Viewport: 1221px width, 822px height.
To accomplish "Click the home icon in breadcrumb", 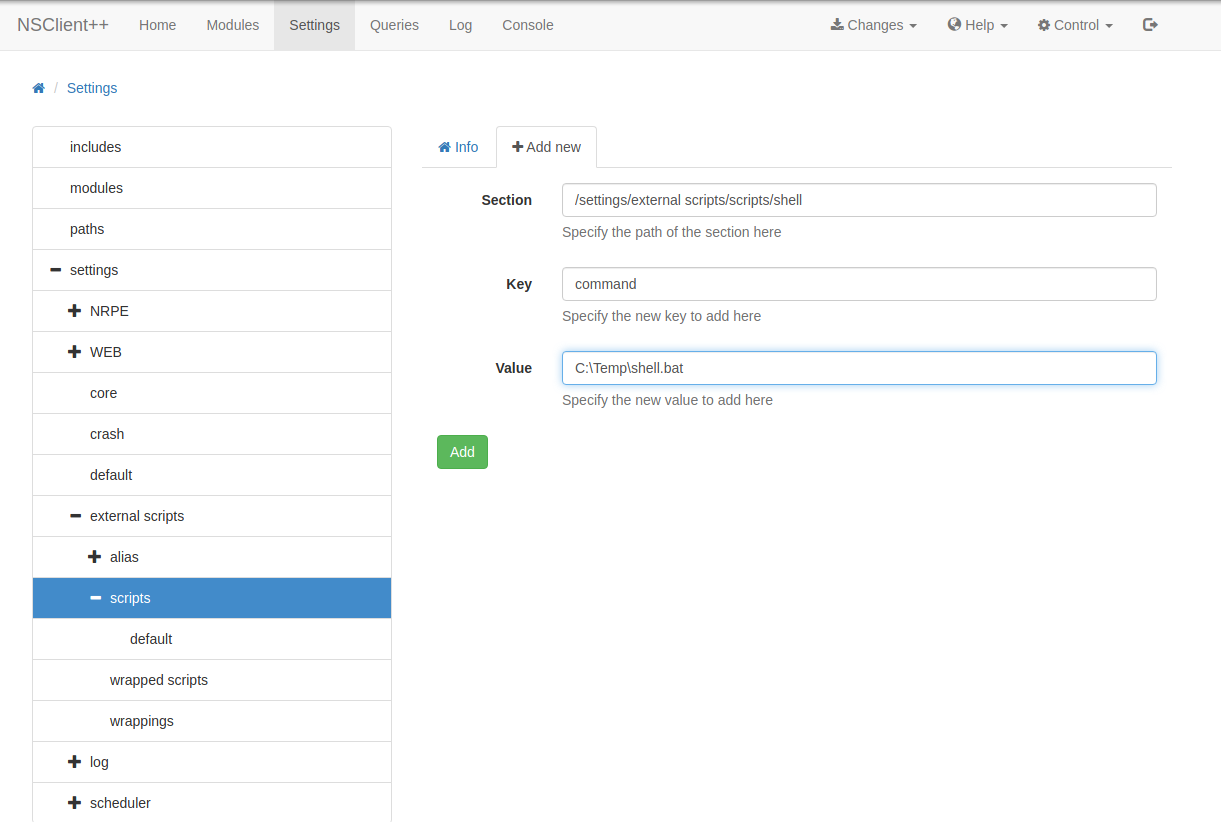I will pos(39,88).
